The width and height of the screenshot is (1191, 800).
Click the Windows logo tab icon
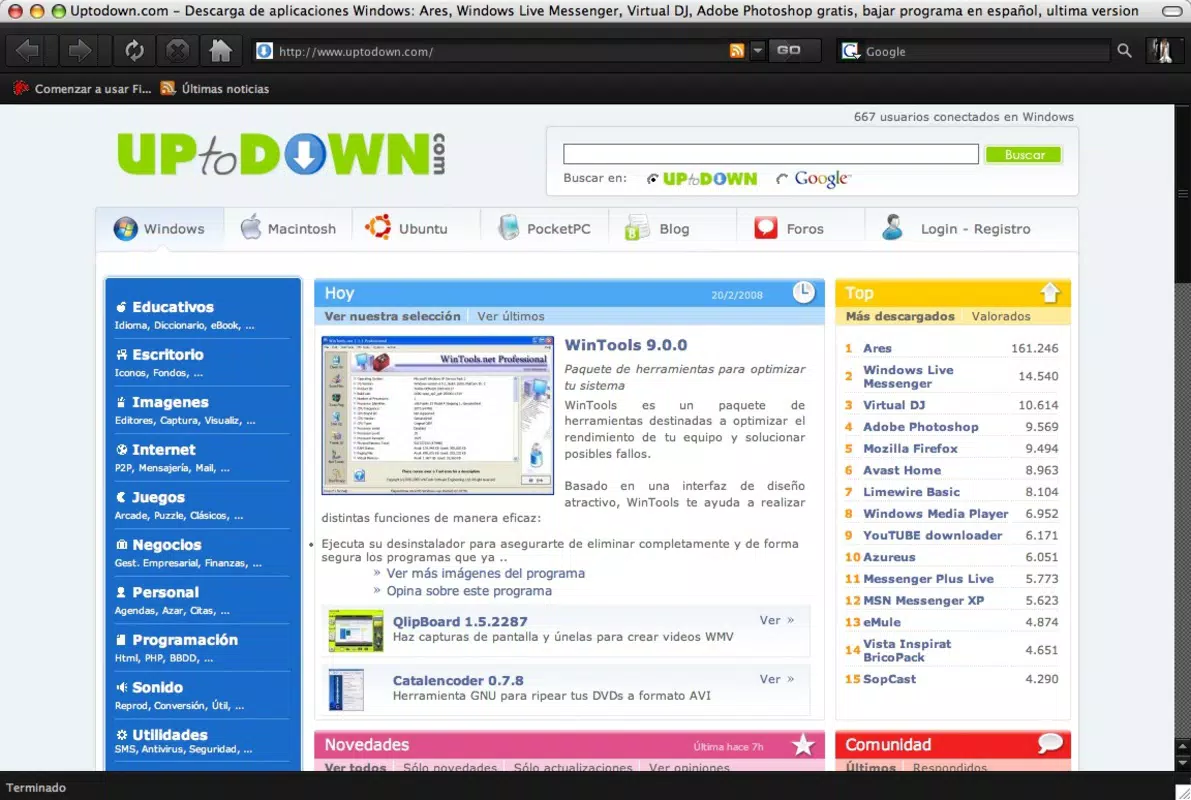(125, 229)
